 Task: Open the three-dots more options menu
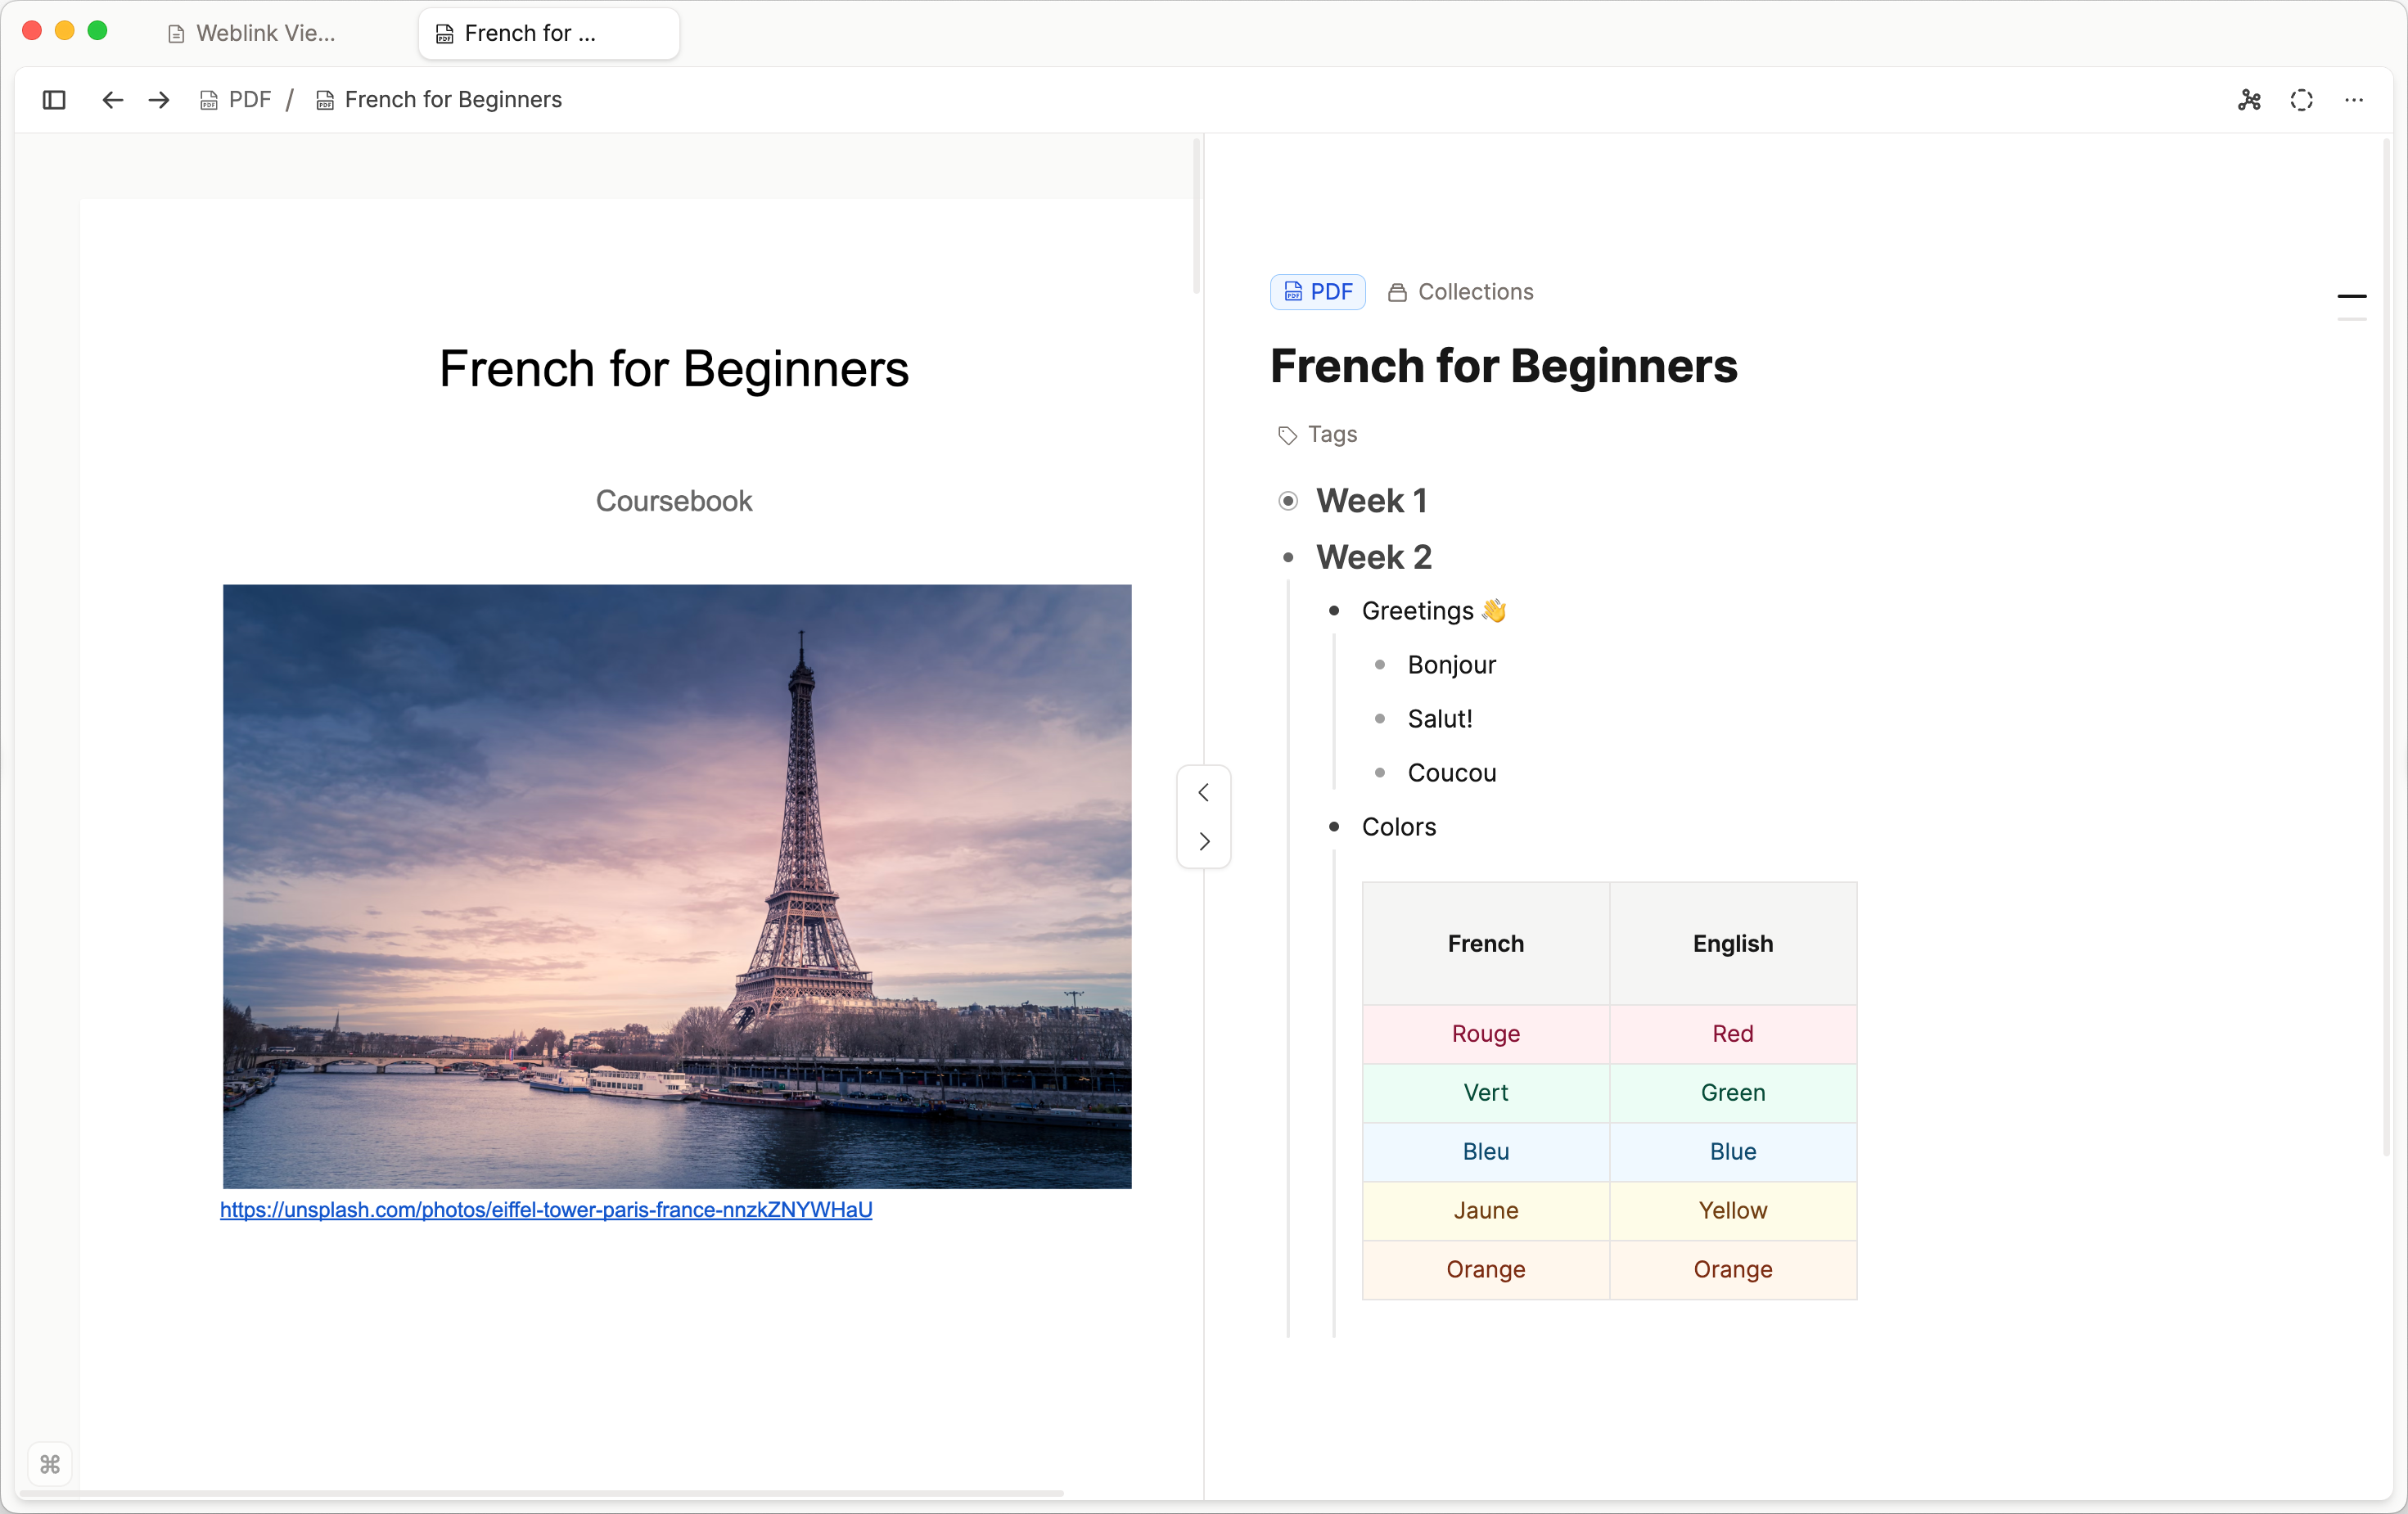(2353, 100)
